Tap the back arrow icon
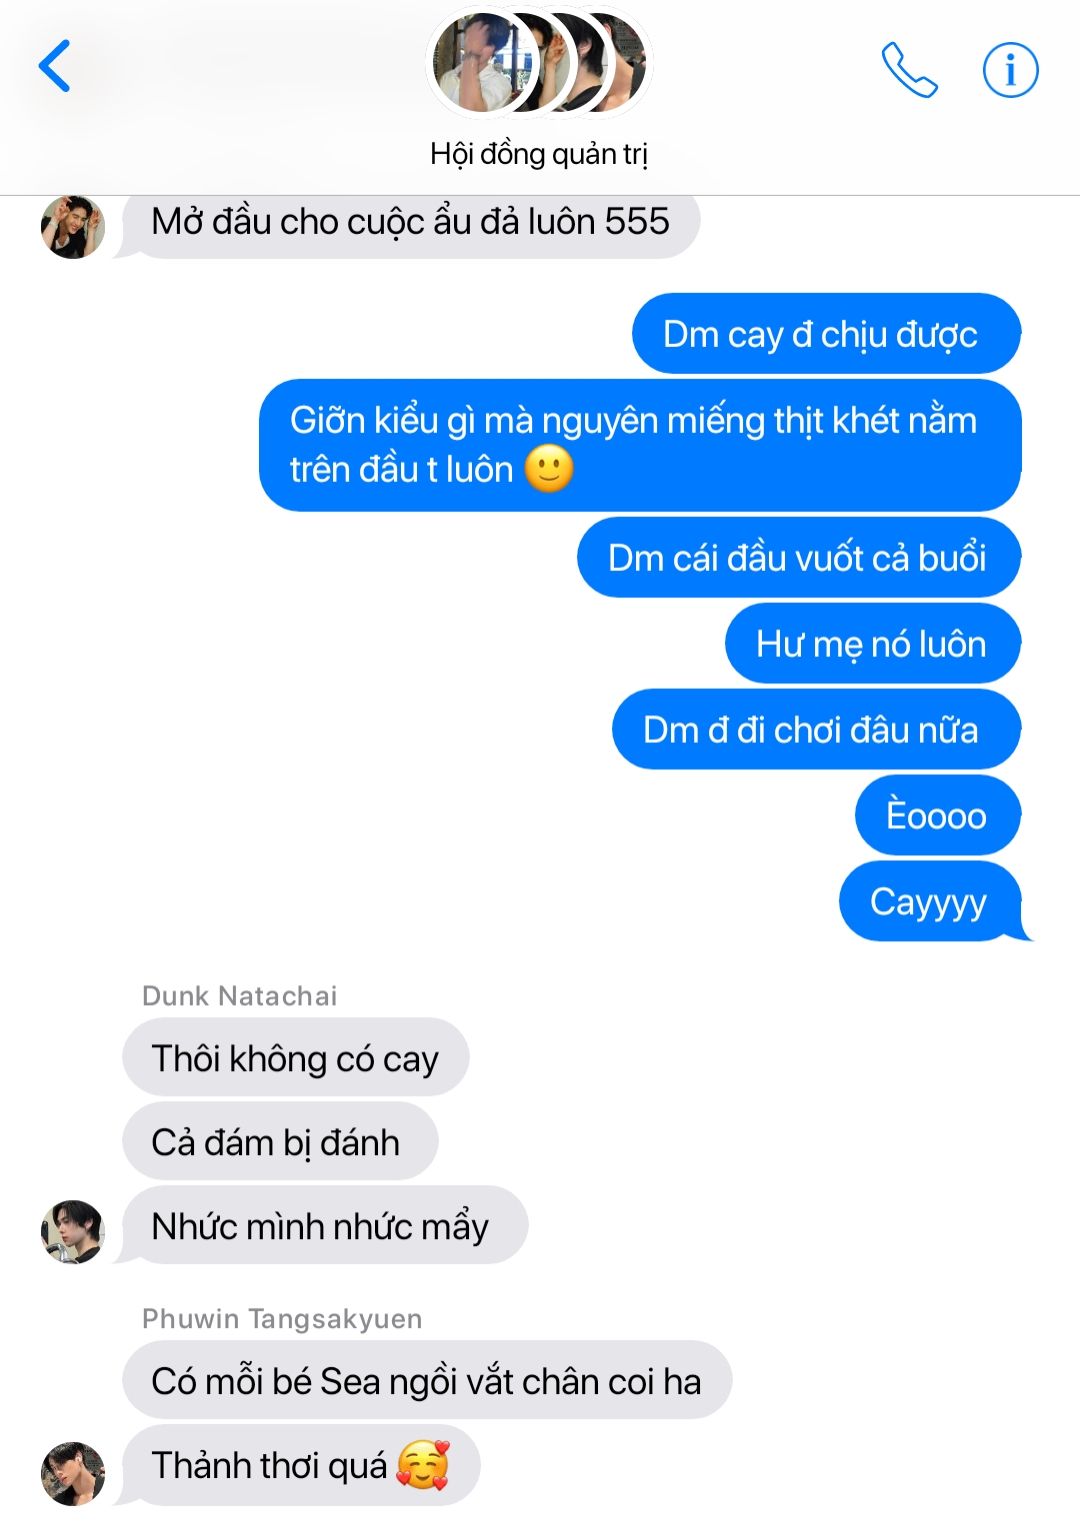Screen dimensions: 1080x1534 [x=54, y=66]
